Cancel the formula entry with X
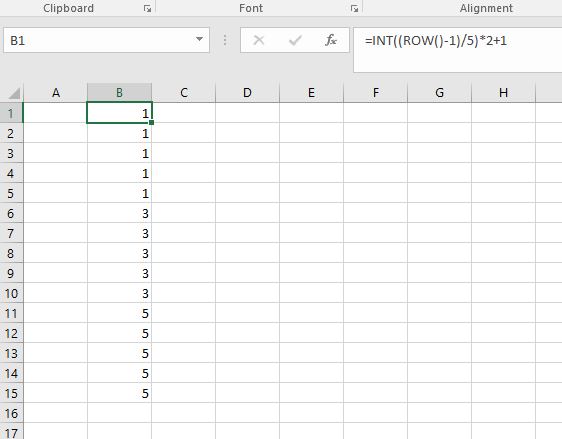Viewport: 562px width, 439px height. point(258,40)
